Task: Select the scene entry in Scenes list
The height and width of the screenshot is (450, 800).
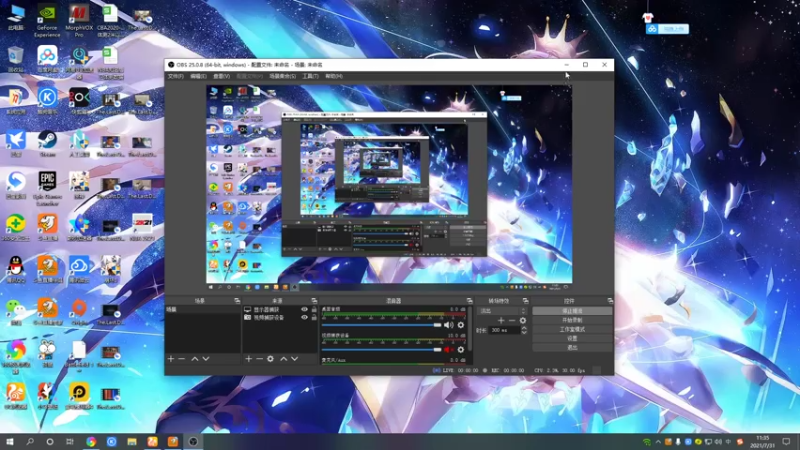Action: pyautogui.click(x=203, y=310)
